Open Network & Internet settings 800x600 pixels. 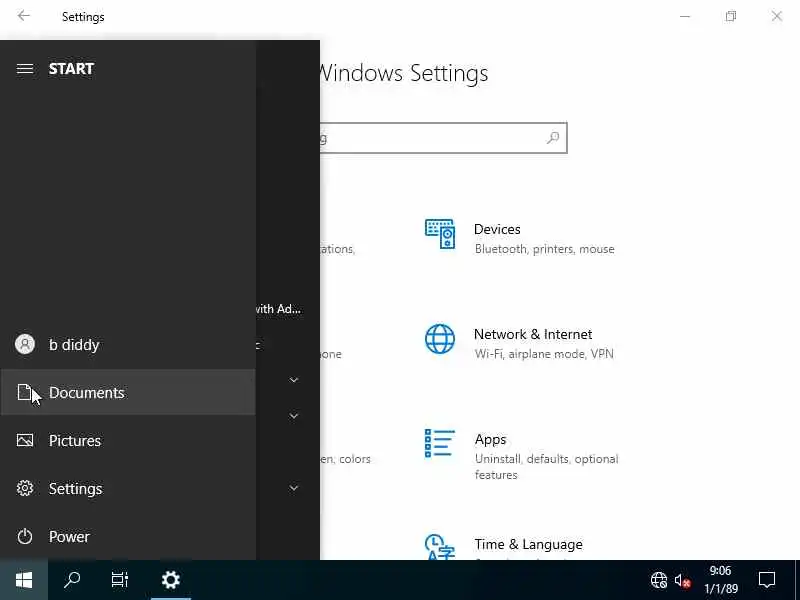click(519, 343)
